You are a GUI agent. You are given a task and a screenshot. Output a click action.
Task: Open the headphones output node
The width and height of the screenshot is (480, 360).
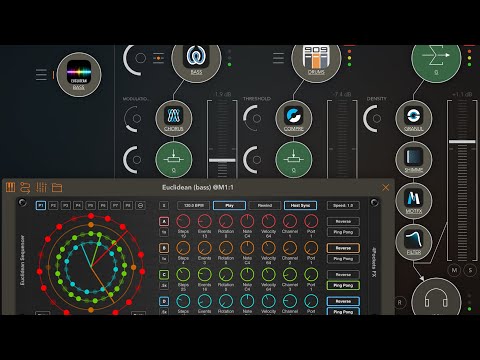(436, 298)
